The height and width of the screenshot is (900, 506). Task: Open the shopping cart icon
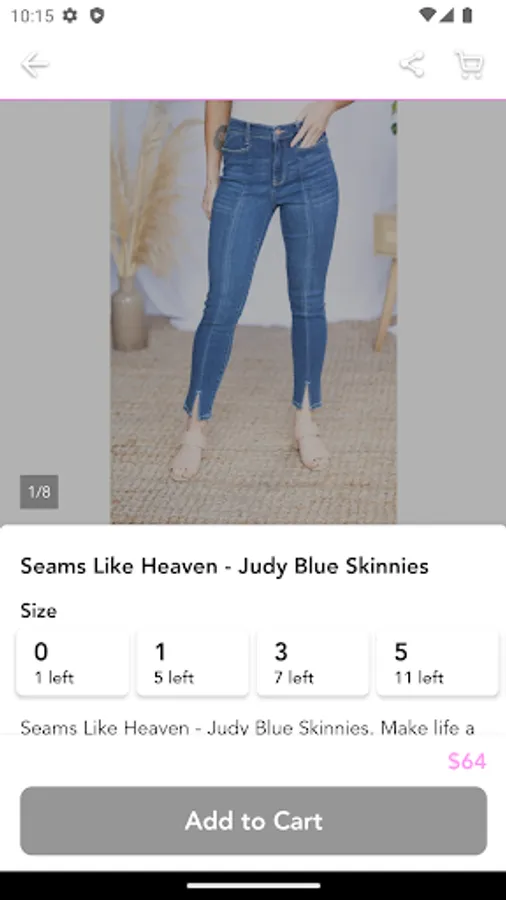tap(469, 64)
